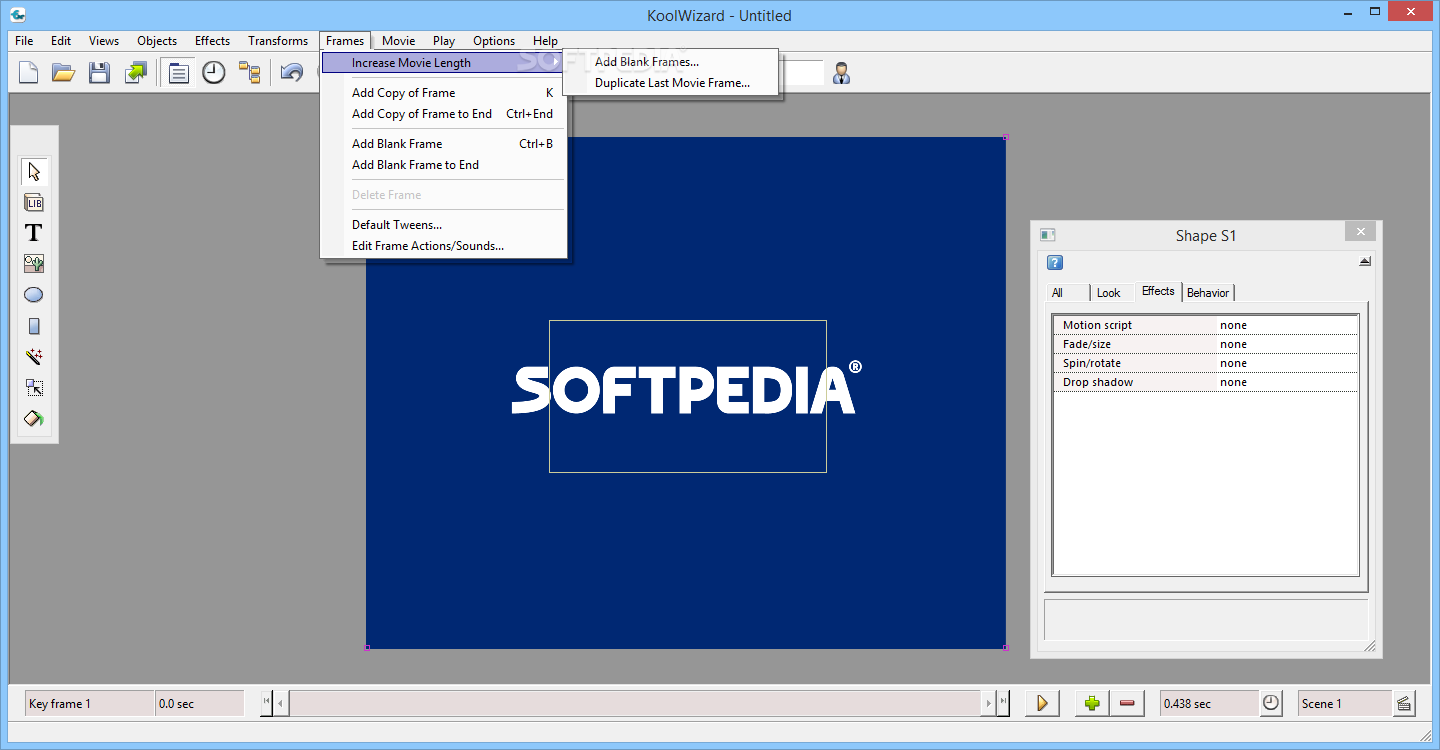Open the Edit menu
The width and height of the screenshot is (1440, 750).
61,41
